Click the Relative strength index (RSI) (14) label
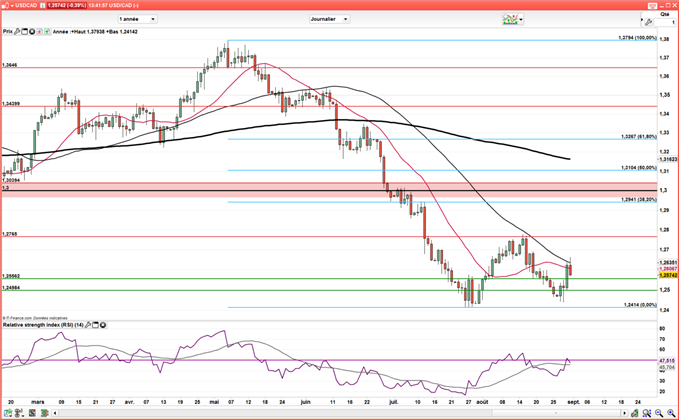 pos(43,325)
